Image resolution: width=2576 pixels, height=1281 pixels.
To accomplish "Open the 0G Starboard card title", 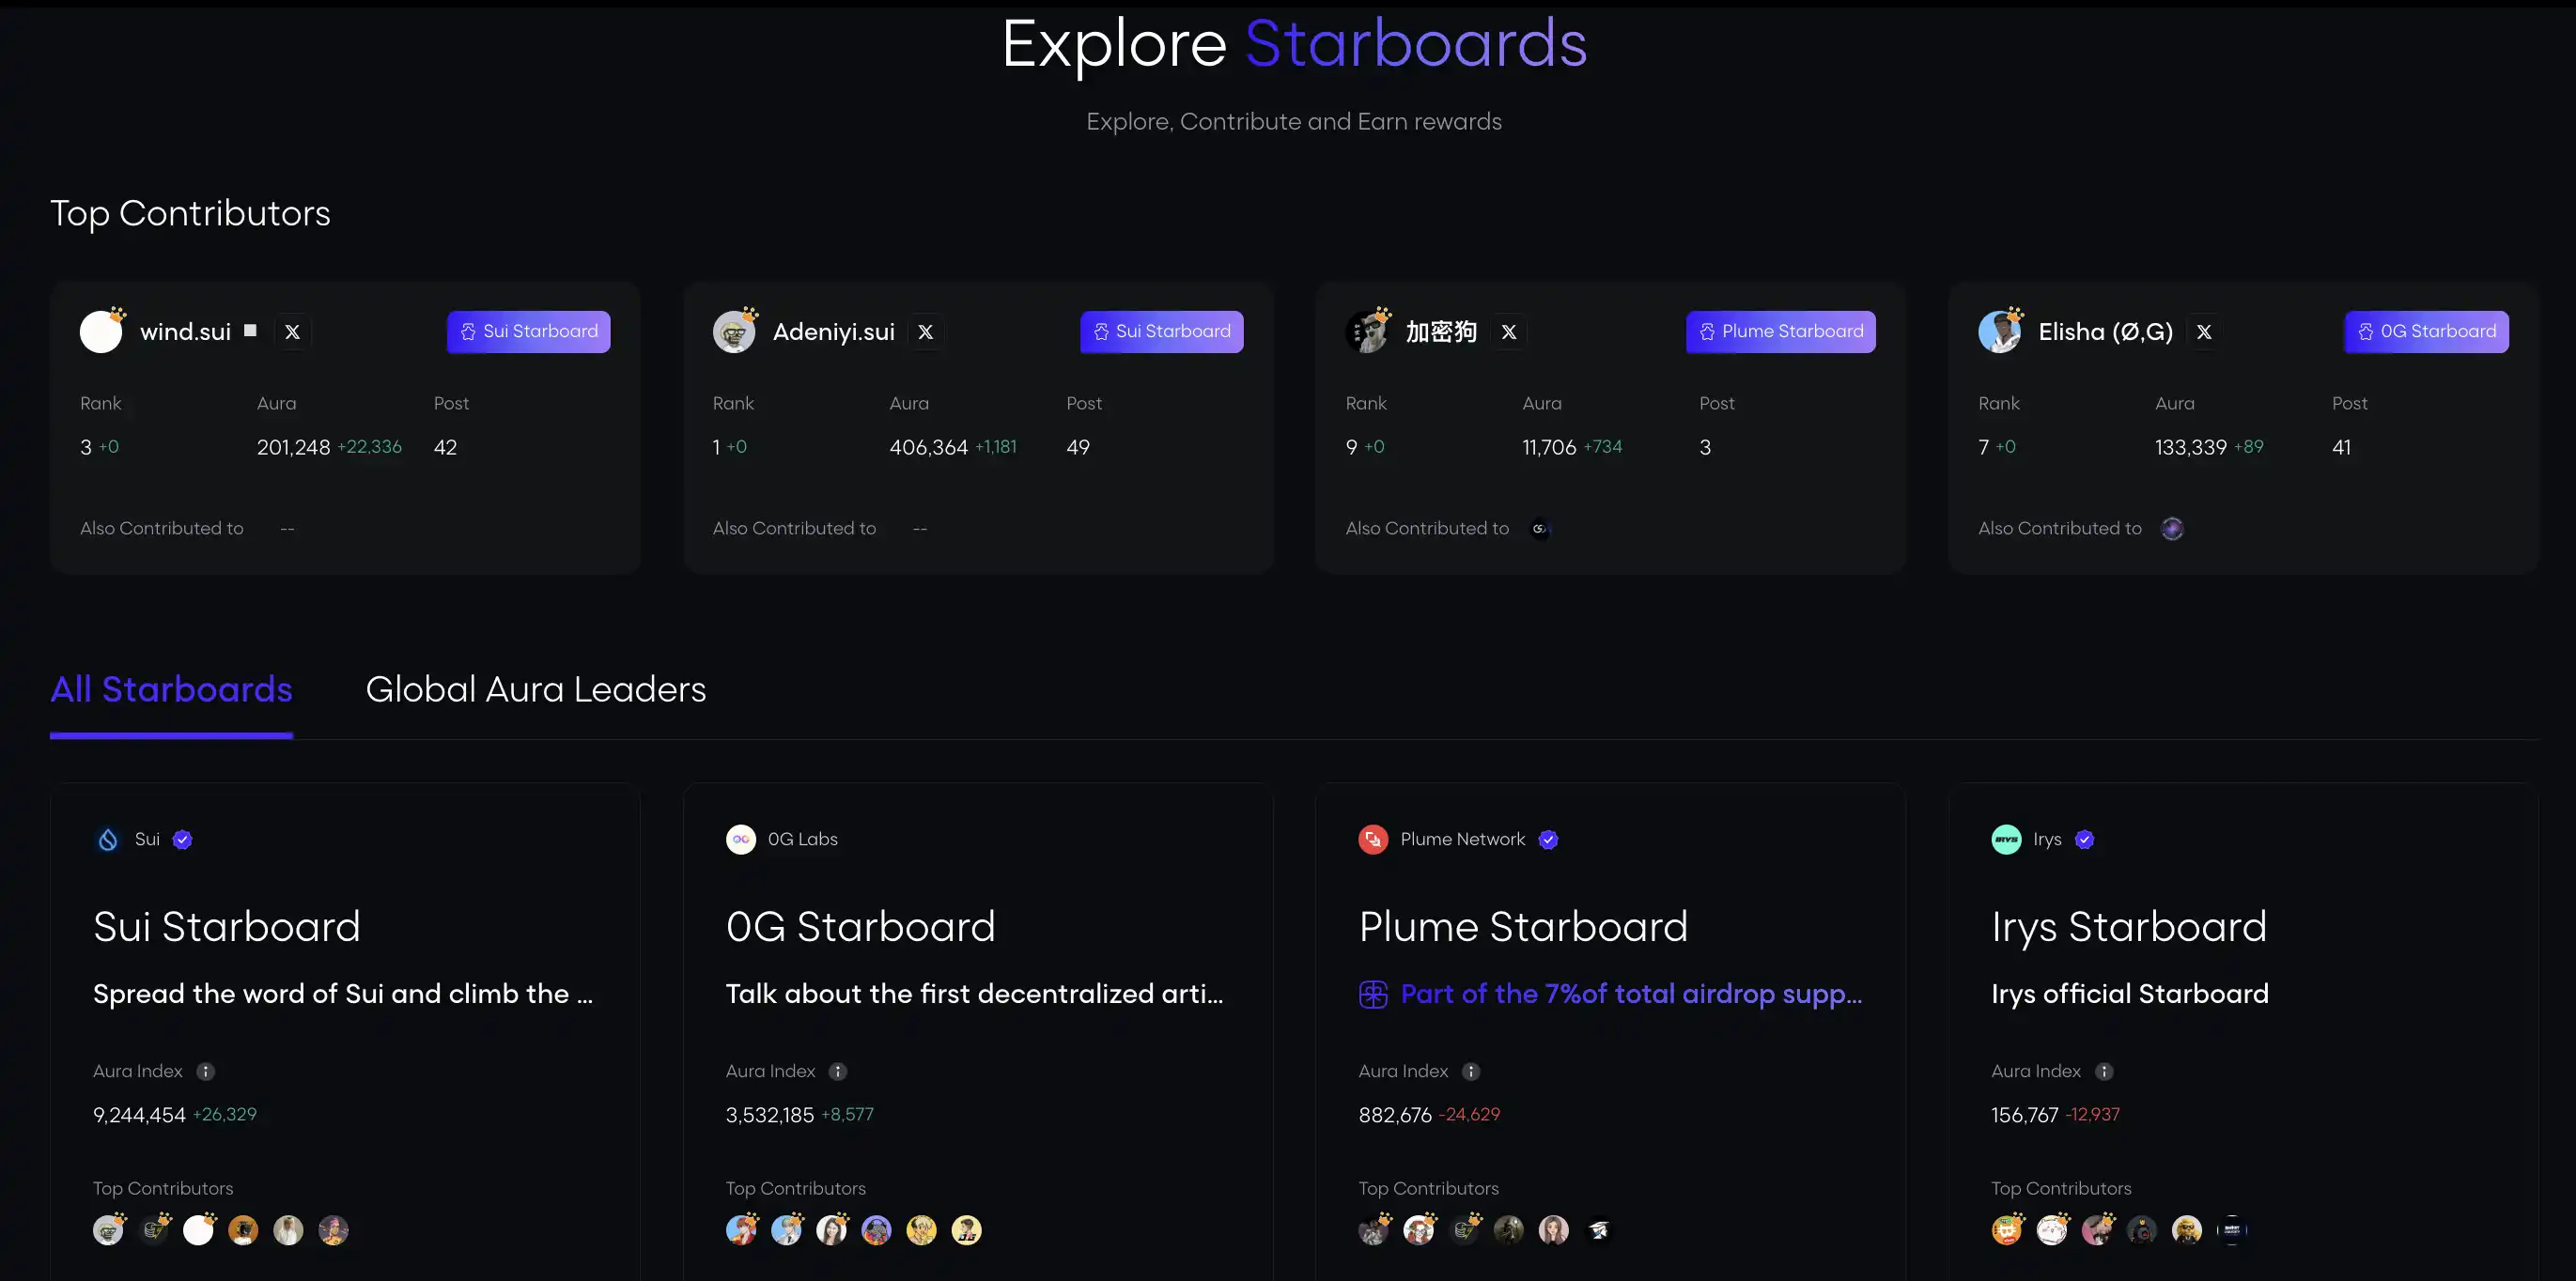I will point(860,927).
